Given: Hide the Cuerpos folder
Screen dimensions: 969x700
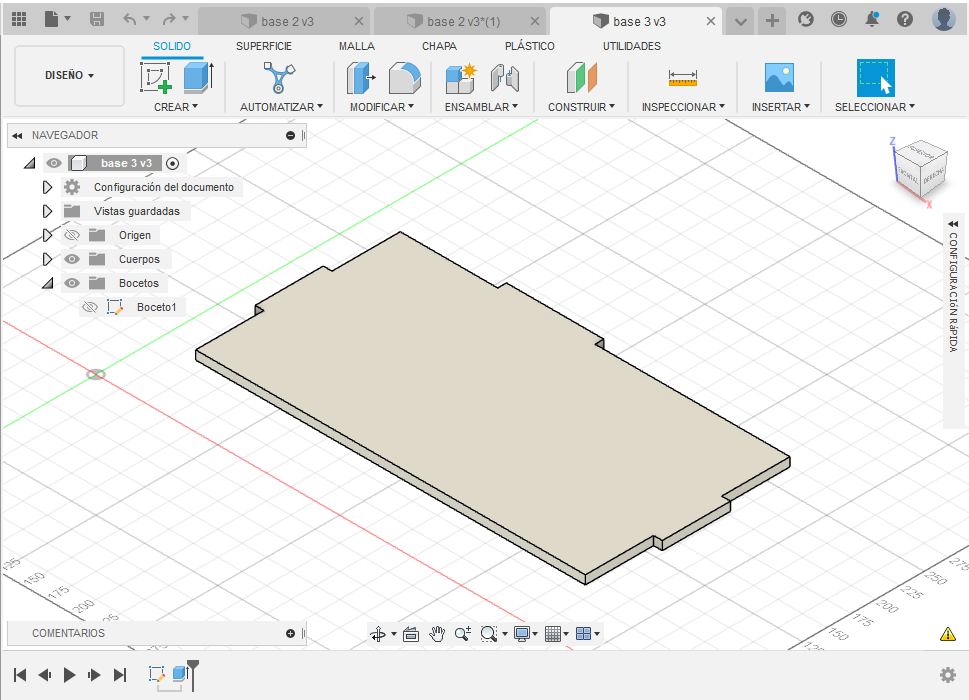Looking at the screenshot, I should [72, 259].
